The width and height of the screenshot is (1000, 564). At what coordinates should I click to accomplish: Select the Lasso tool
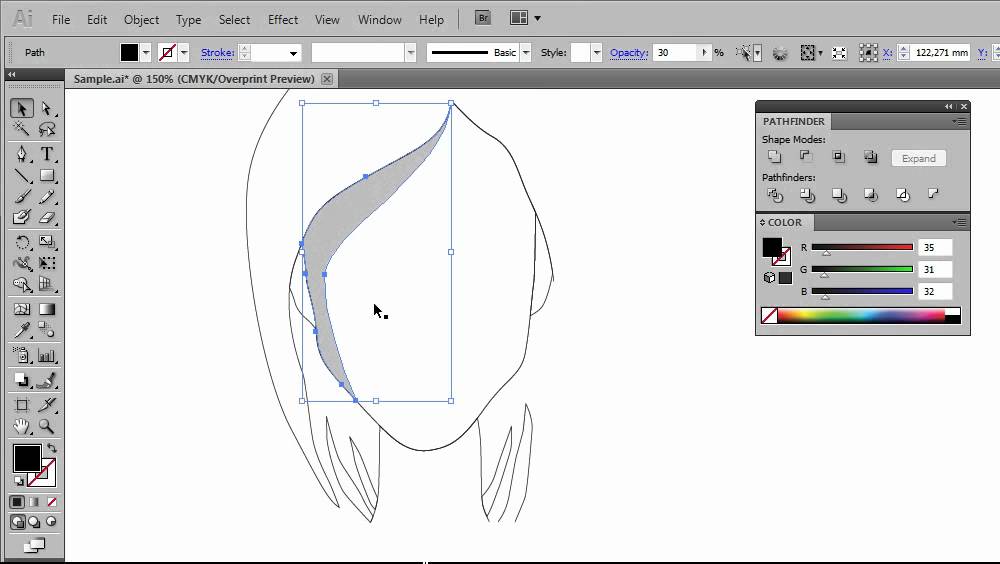pyautogui.click(x=47, y=130)
